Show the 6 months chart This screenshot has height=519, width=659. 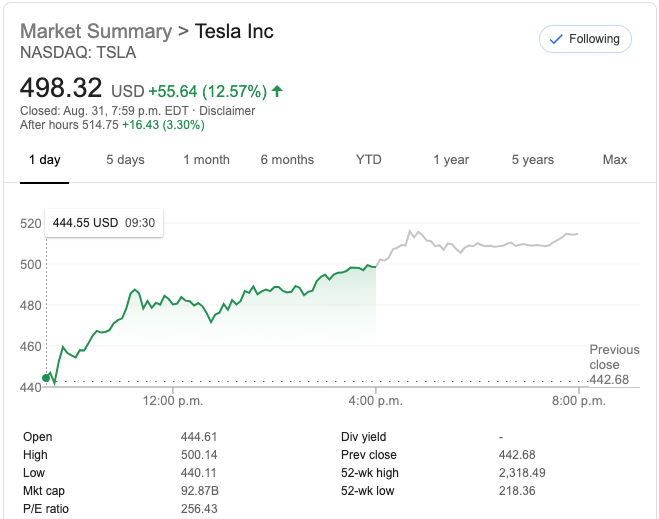287,160
